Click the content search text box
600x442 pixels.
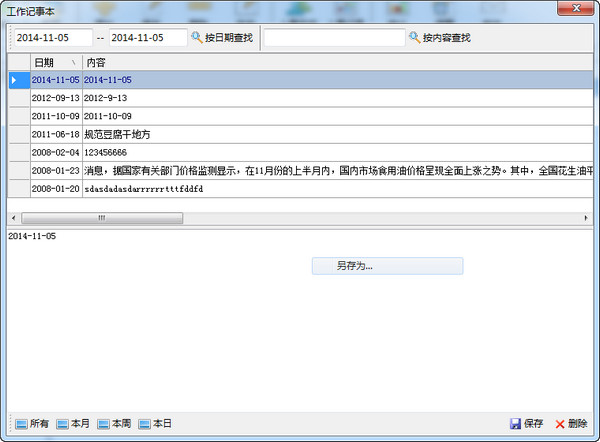(x=333, y=37)
